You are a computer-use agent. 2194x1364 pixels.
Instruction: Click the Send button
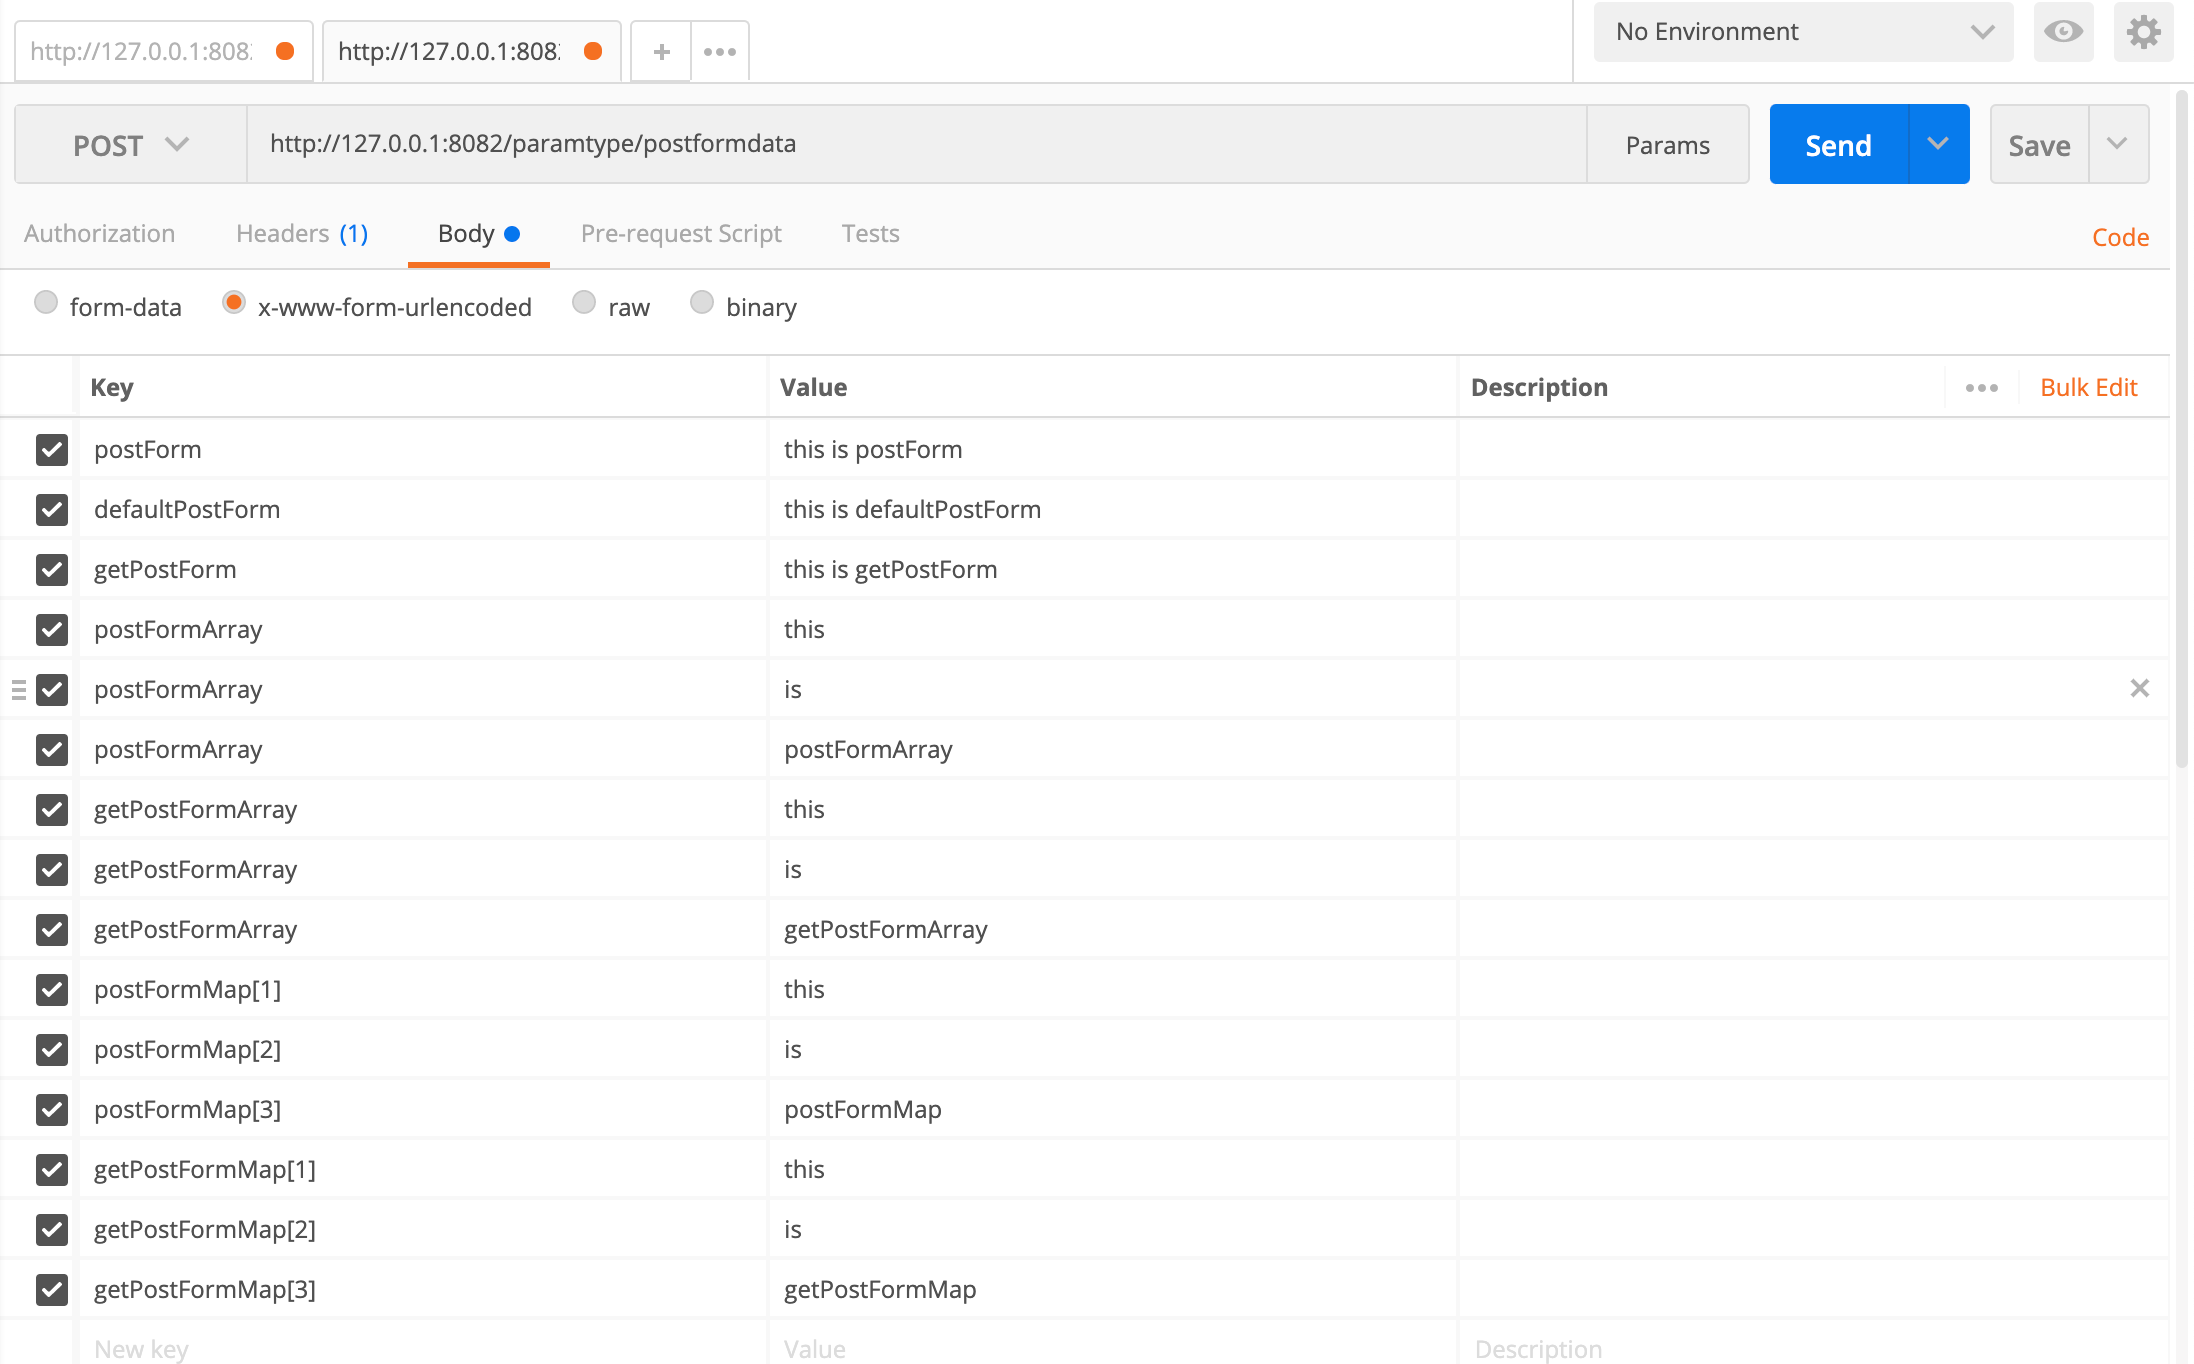[1838, 144]
